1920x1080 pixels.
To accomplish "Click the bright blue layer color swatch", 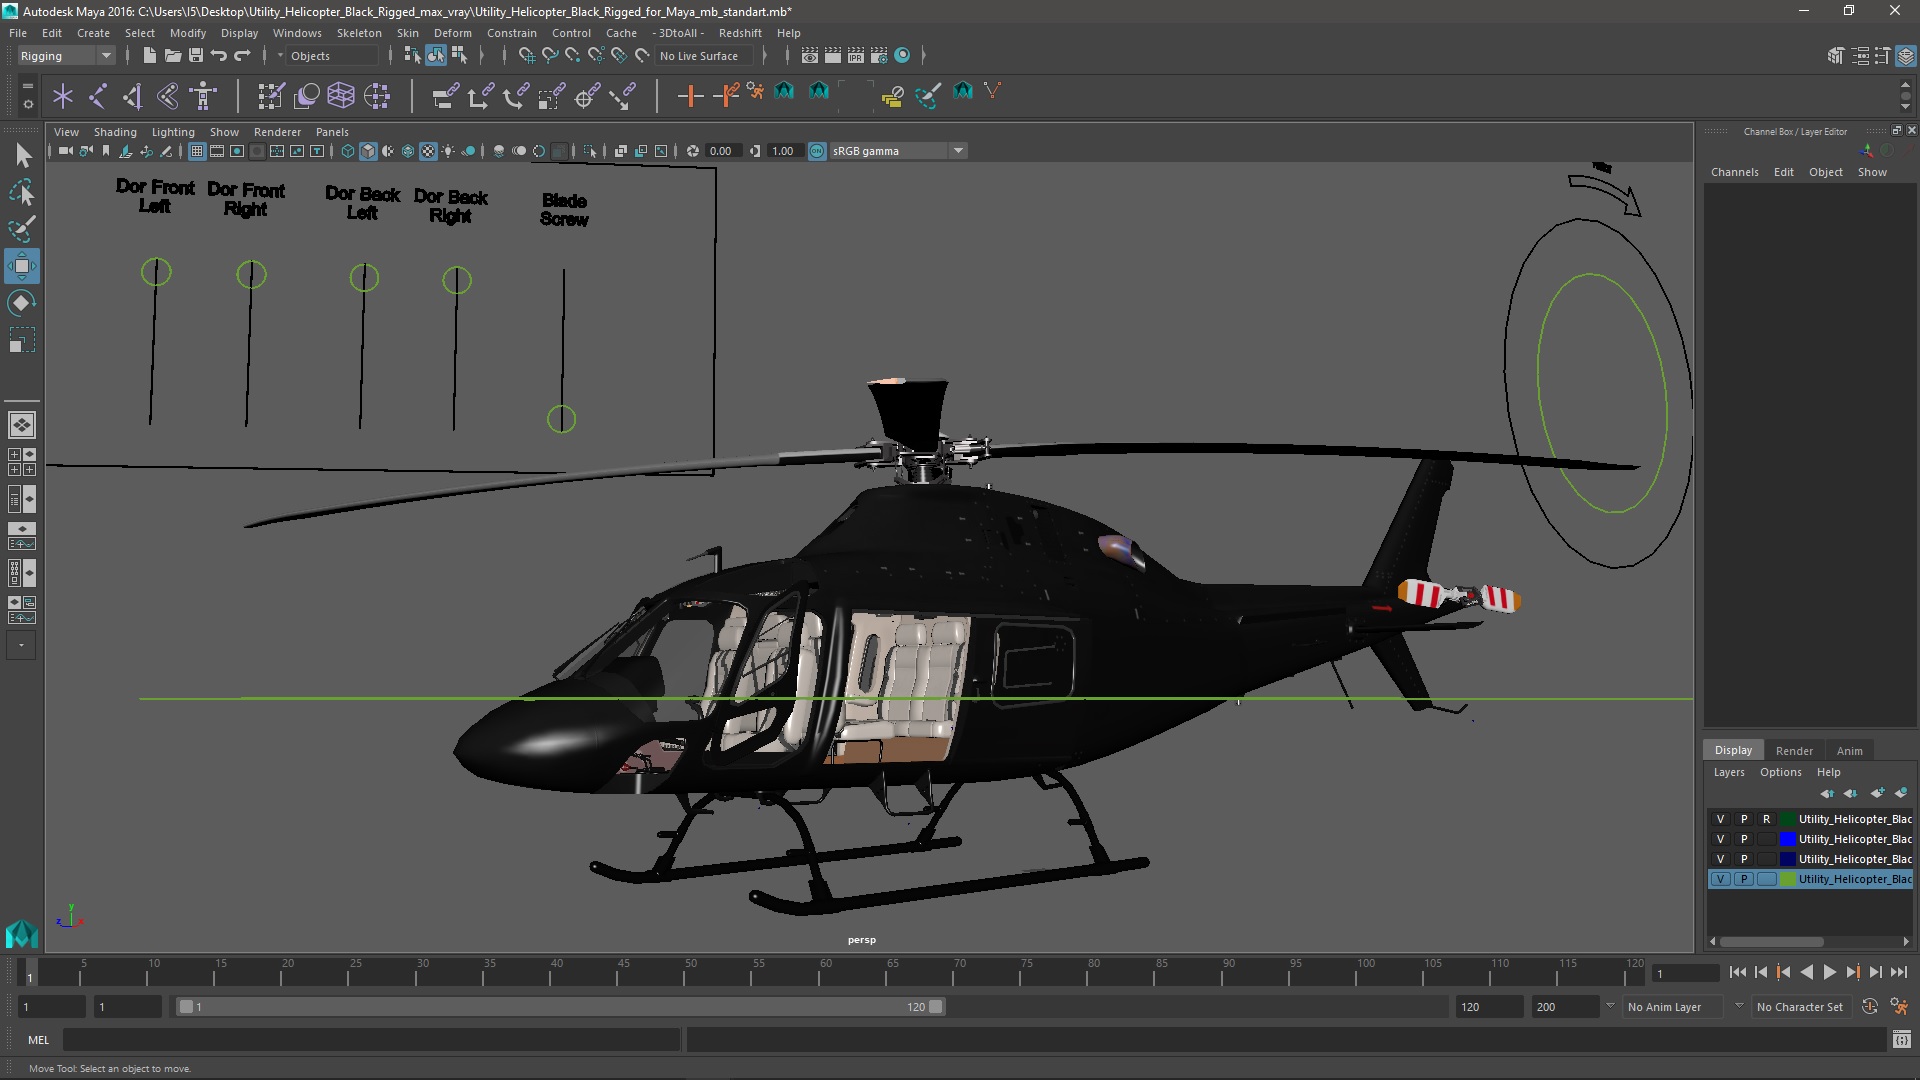I will click(x=1787, y=839).
